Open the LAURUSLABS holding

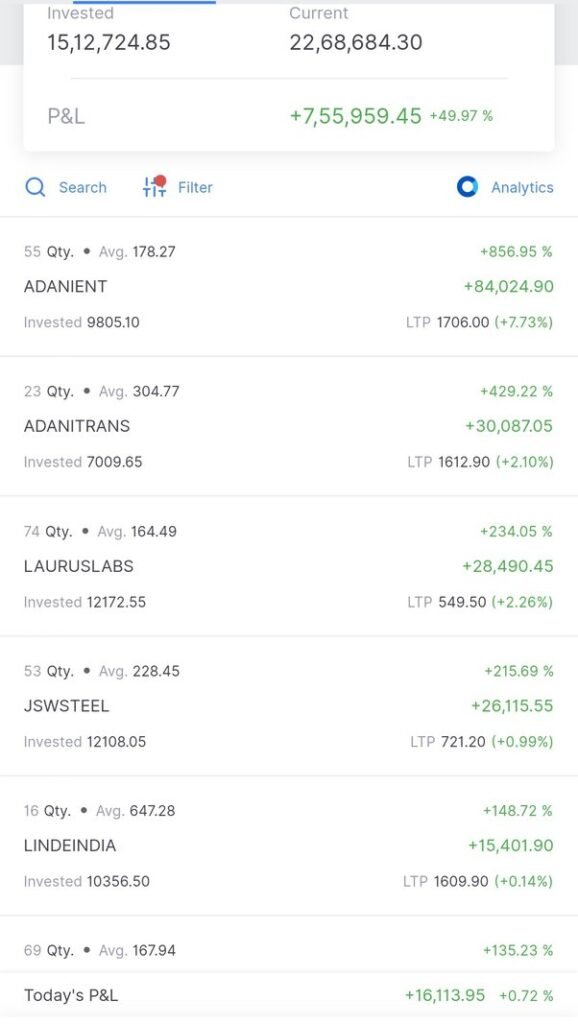[x=289, y=566]
